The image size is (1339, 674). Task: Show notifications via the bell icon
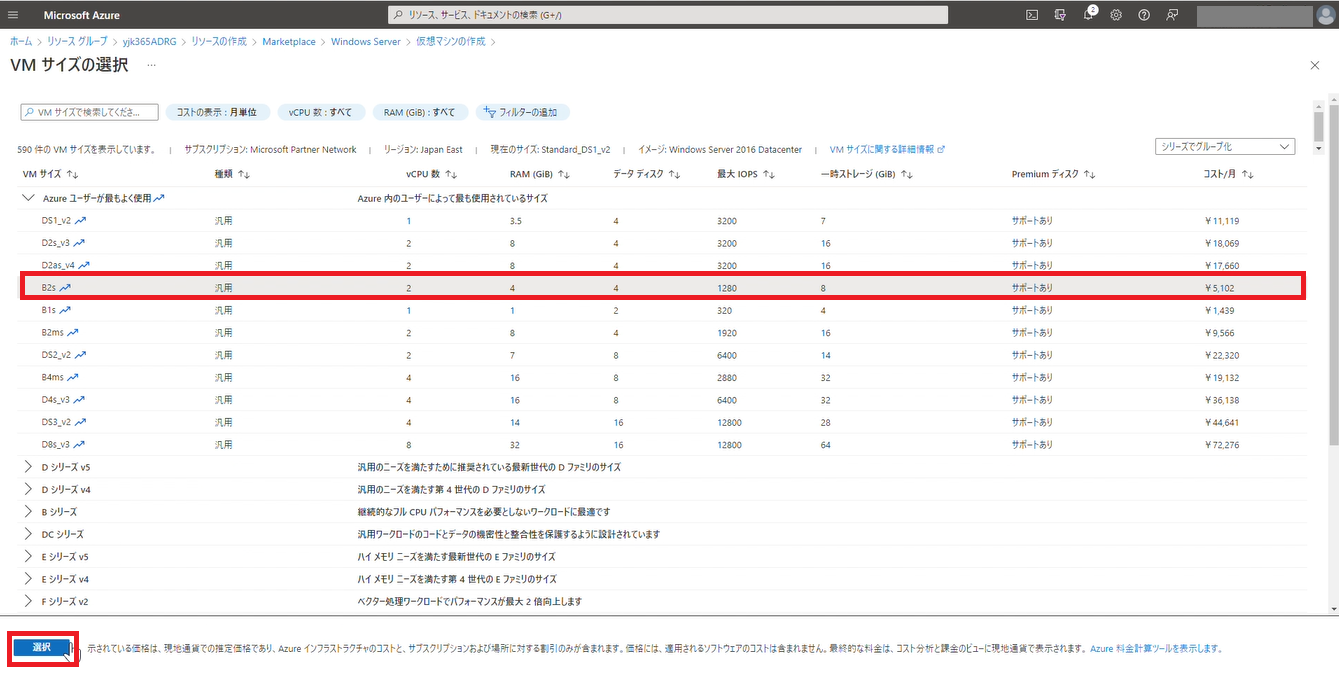pyautogui.click(x=1088, y=15)
